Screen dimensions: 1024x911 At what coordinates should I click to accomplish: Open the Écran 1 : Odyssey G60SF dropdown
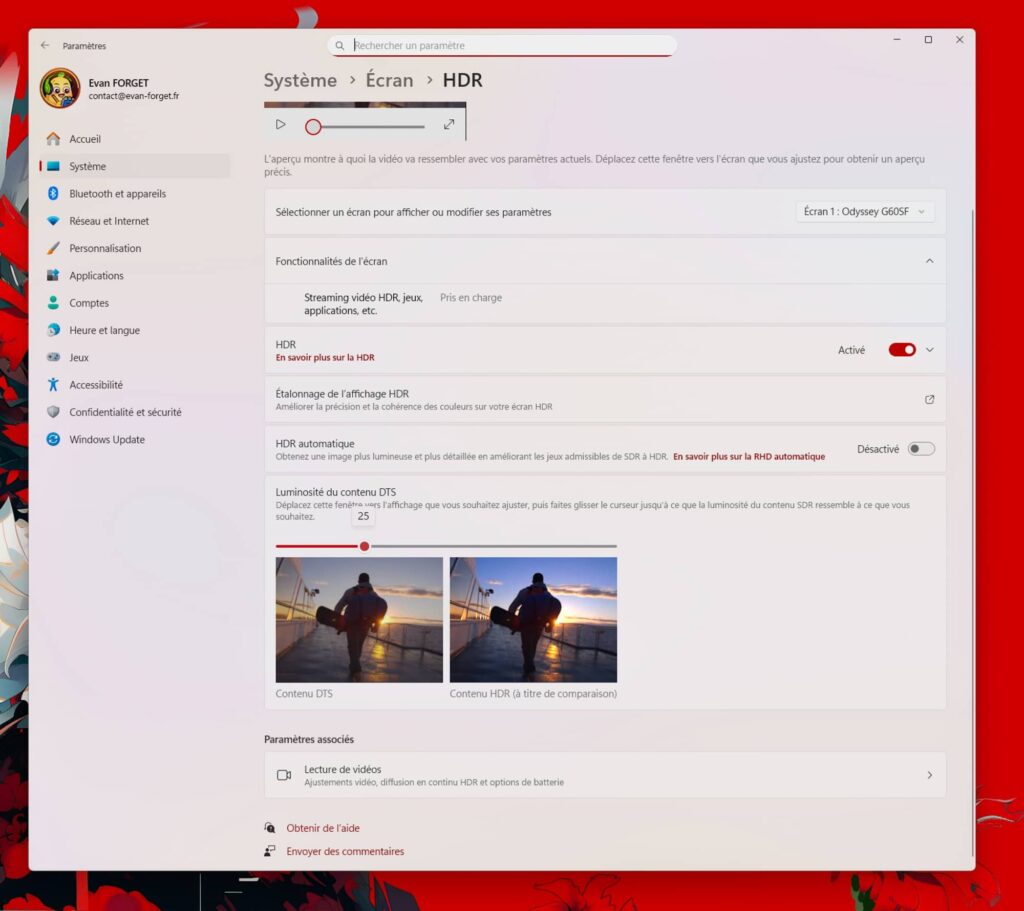point(866,212)
